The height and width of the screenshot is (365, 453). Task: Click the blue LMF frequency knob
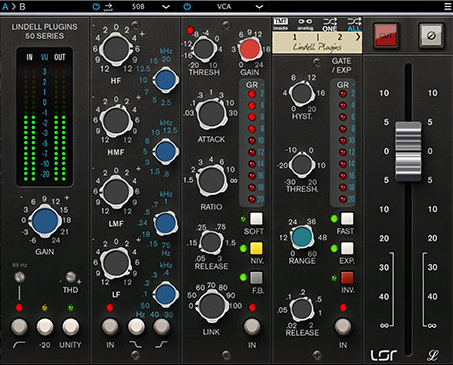pos(166,223)
